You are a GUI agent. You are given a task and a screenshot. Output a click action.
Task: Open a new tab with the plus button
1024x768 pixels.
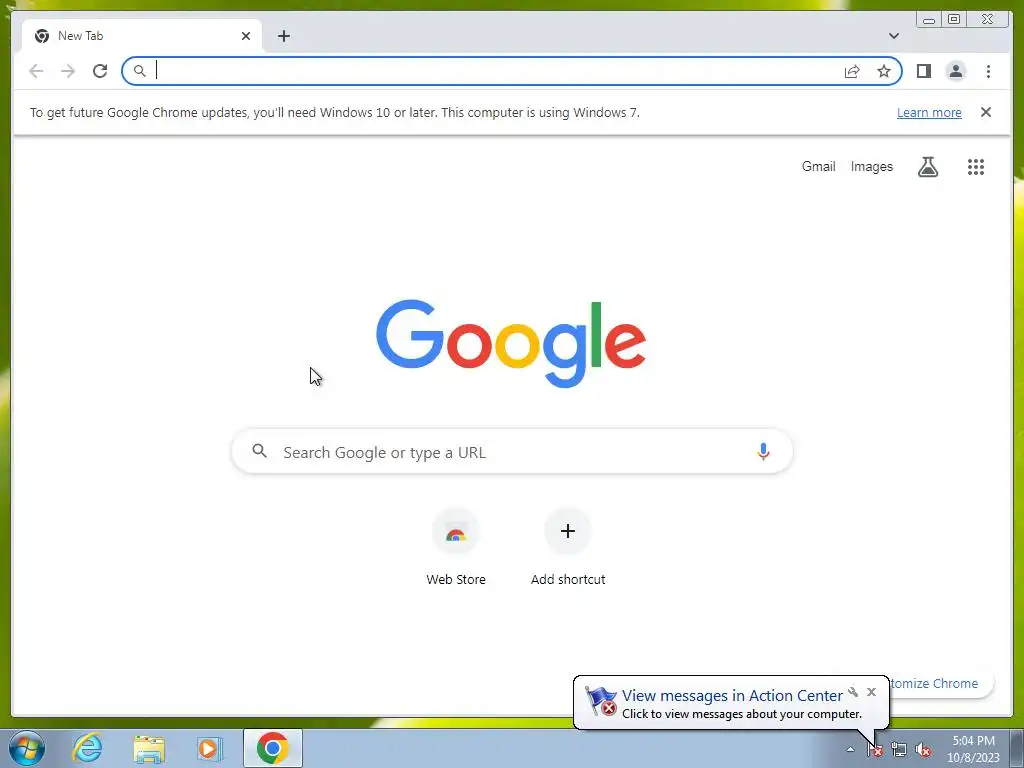[283, 36]
